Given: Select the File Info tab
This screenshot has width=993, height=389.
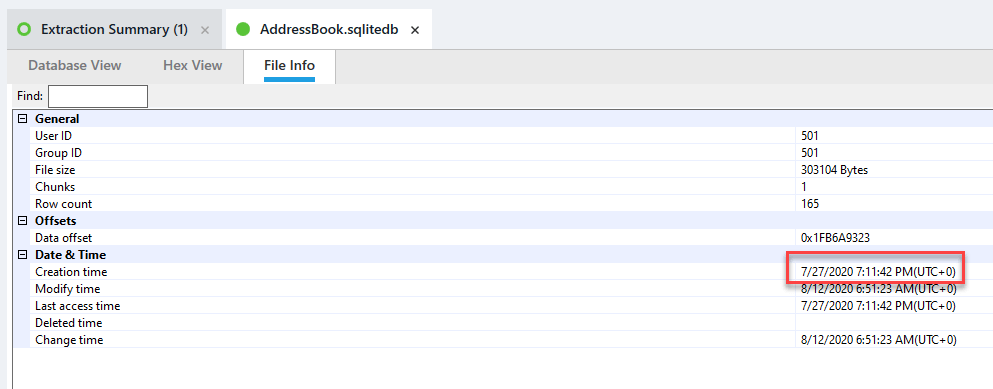Looking at the screenshot, I should click(289, 65).
